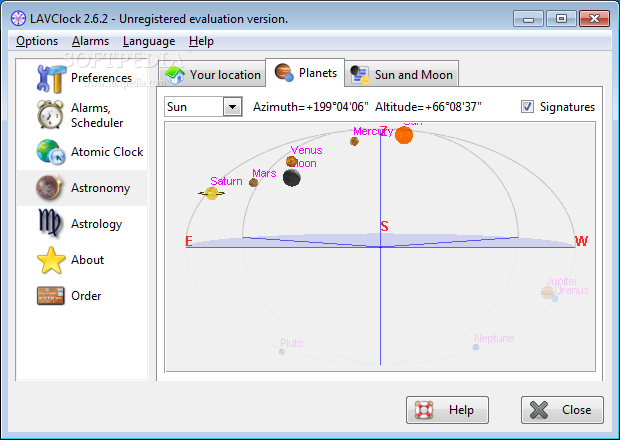Open the Options menu

[x=37, y=41]
